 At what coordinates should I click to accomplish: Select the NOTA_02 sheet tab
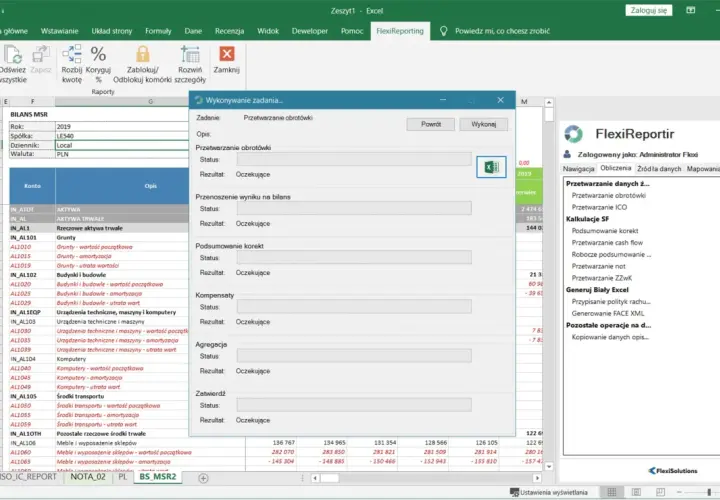88,477
